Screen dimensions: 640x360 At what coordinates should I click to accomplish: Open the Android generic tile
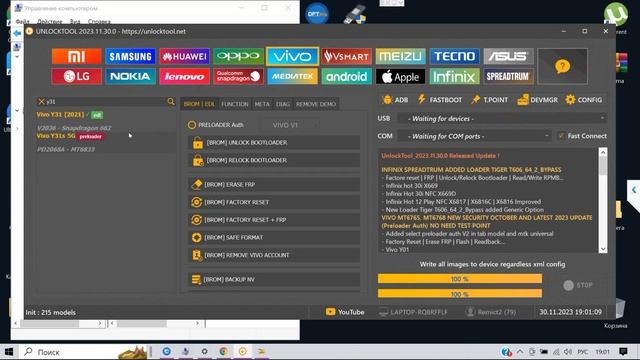(x=346, y=76)
